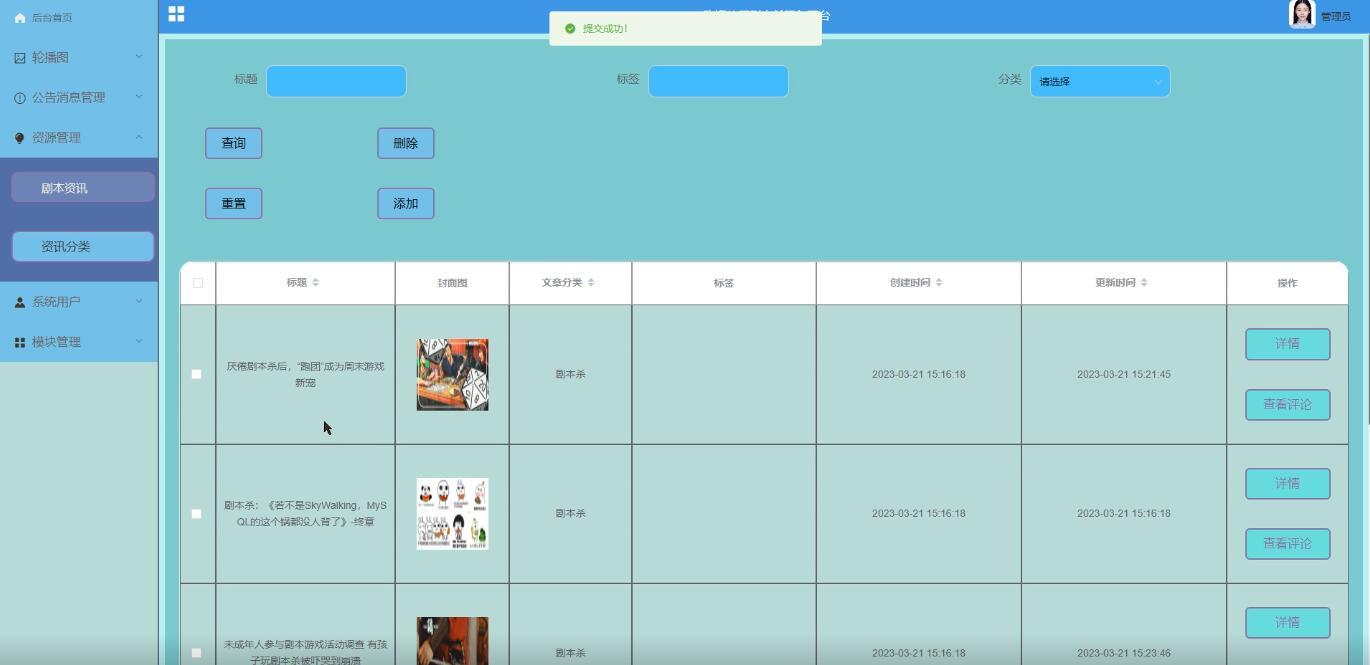Click the 封面图 column header
Screen dimensions: 1370x665
(452, 283)
